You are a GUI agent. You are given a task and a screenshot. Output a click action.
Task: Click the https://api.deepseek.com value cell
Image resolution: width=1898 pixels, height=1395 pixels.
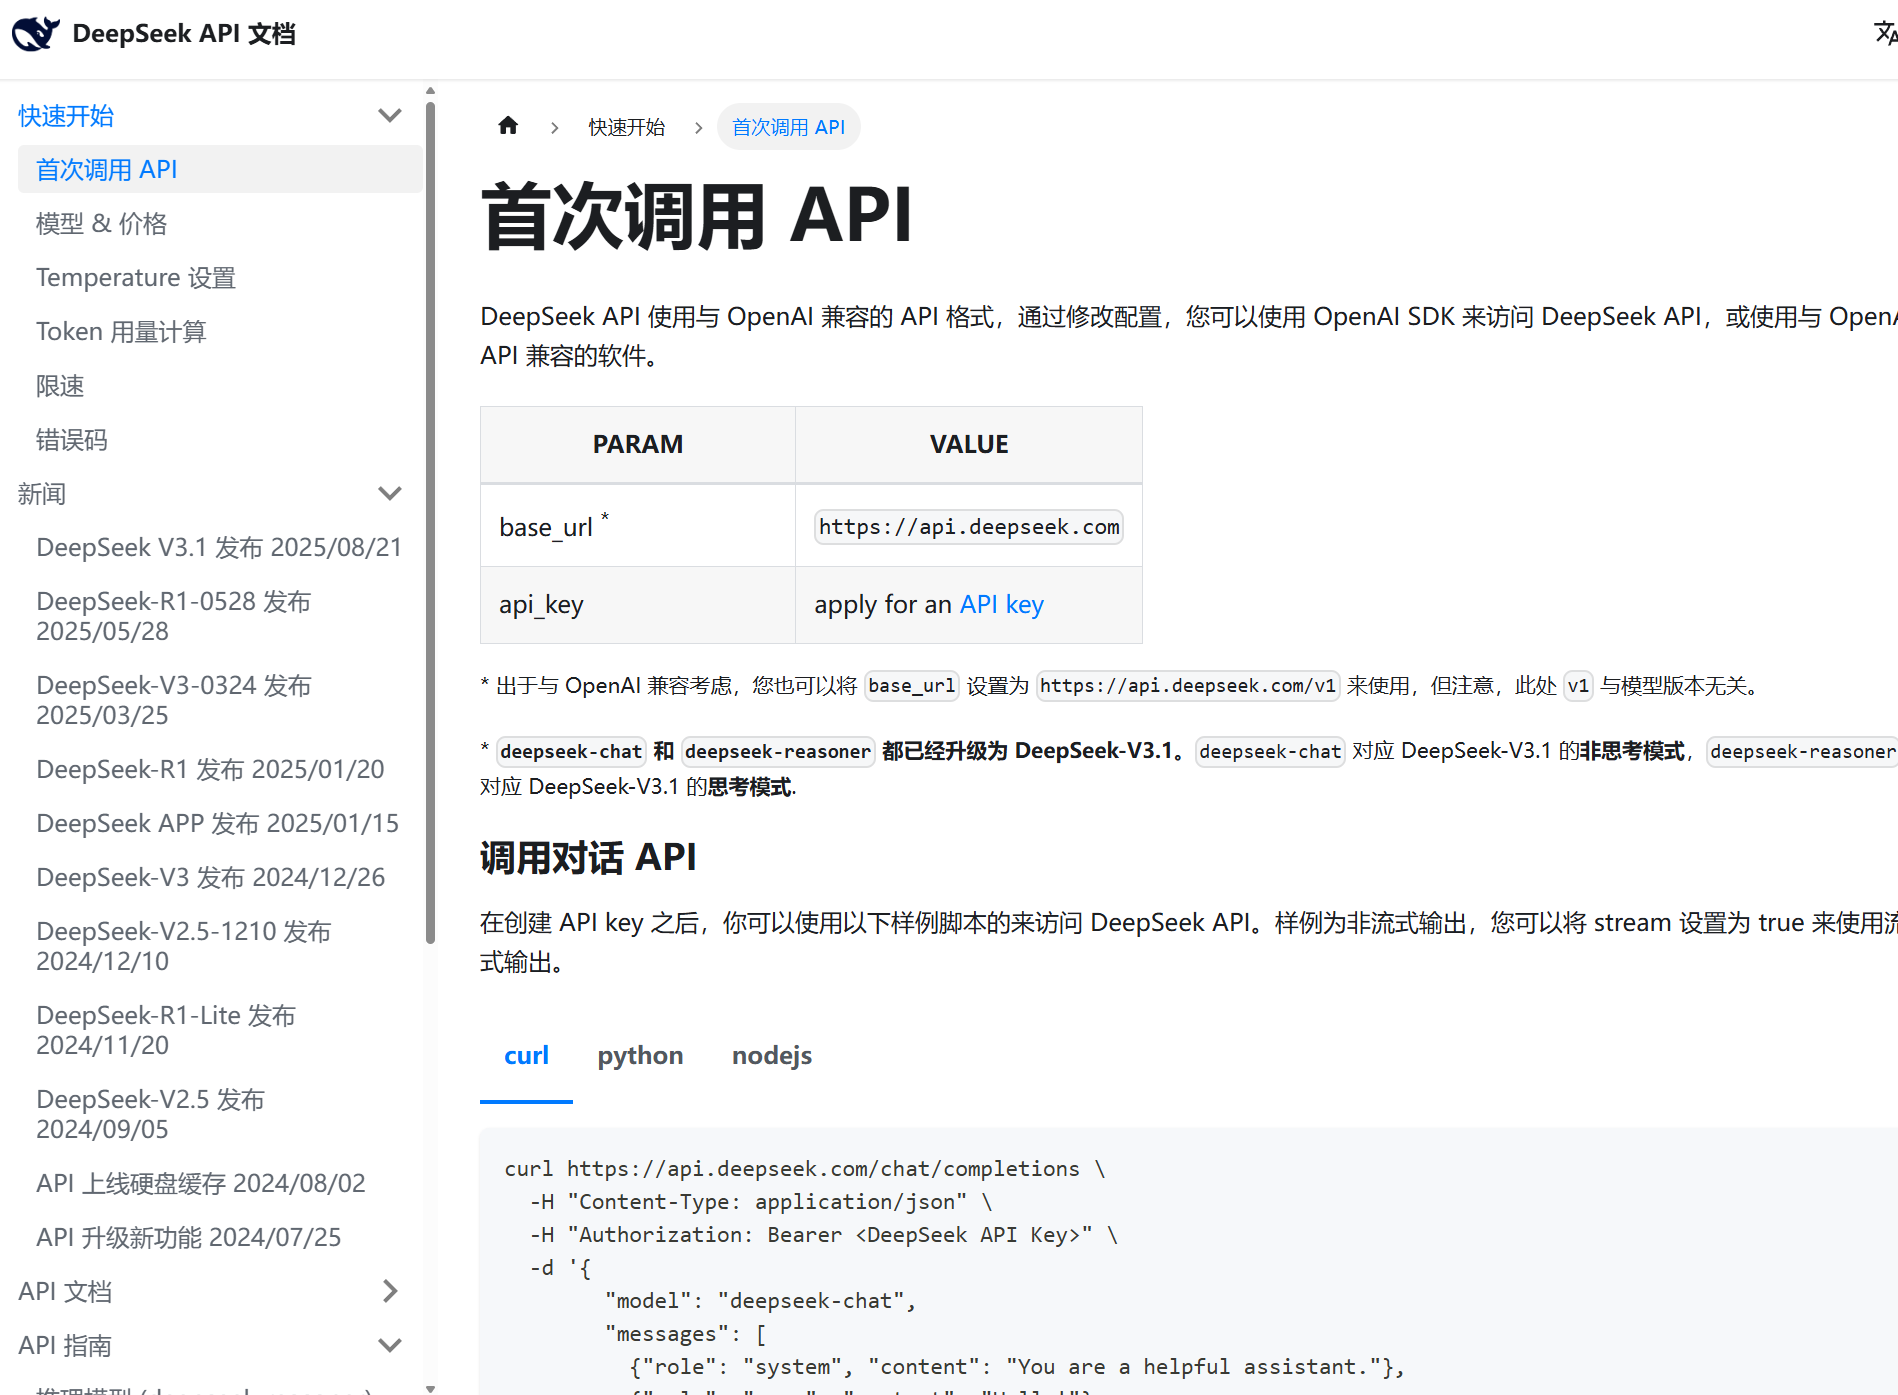969,526
